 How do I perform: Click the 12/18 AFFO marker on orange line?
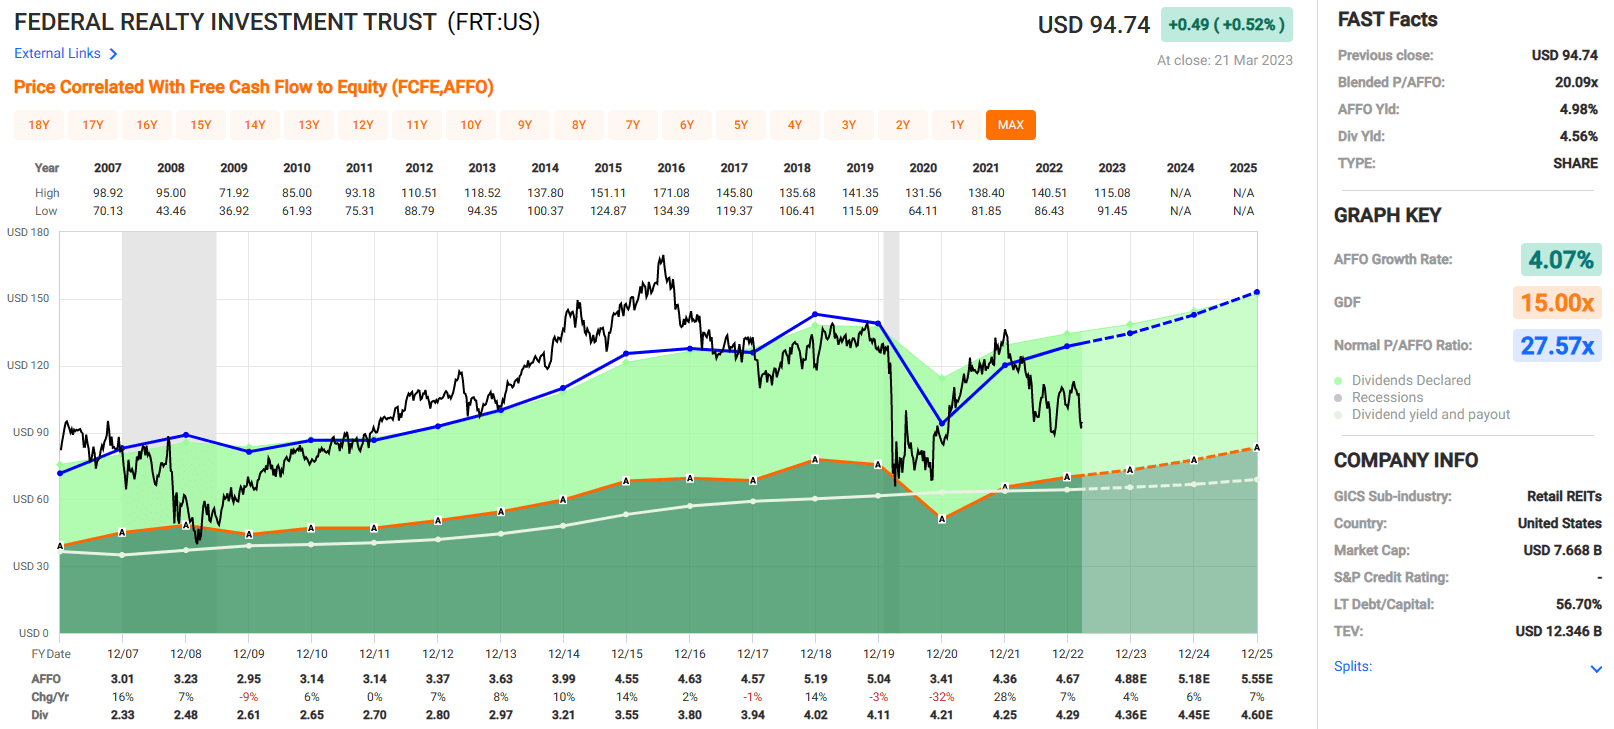(815, 460)
